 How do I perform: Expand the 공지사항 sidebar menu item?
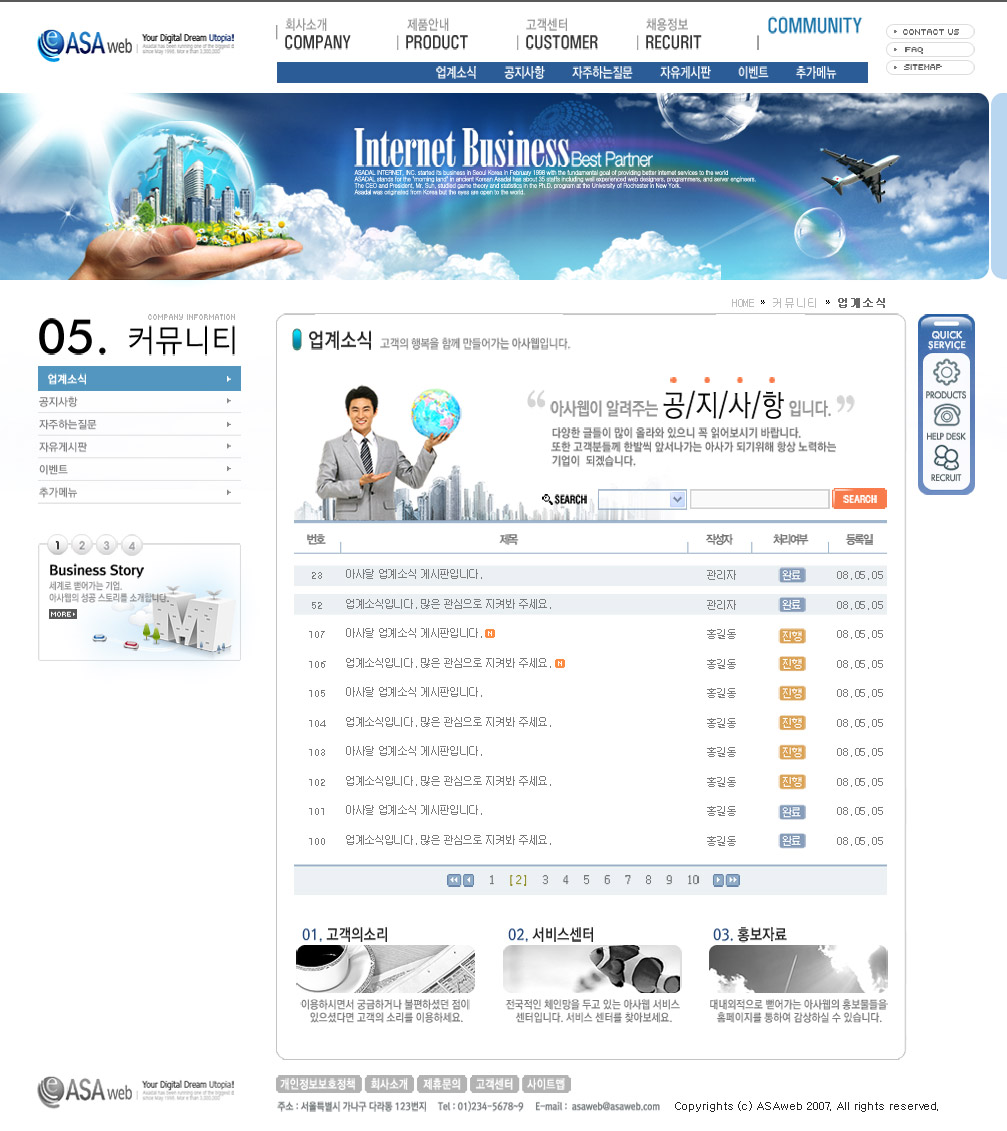[139, 402]
